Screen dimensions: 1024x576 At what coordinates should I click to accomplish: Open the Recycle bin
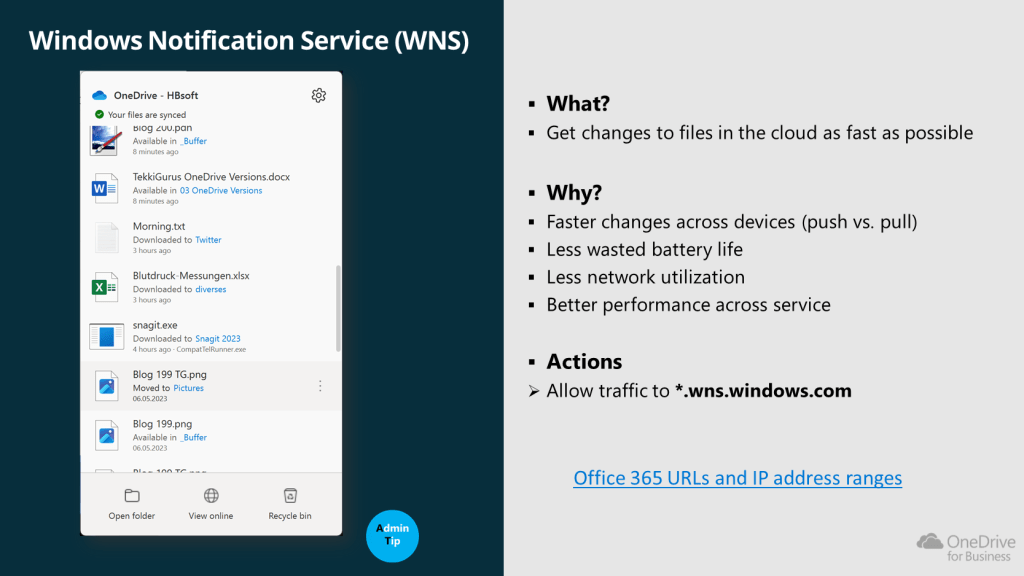[x=290, y=504]
